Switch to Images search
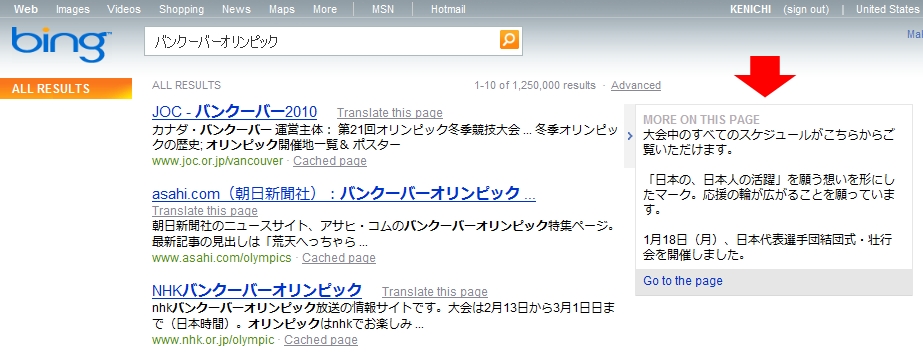Viewport: 923px width, 361px height. point(73,9)
